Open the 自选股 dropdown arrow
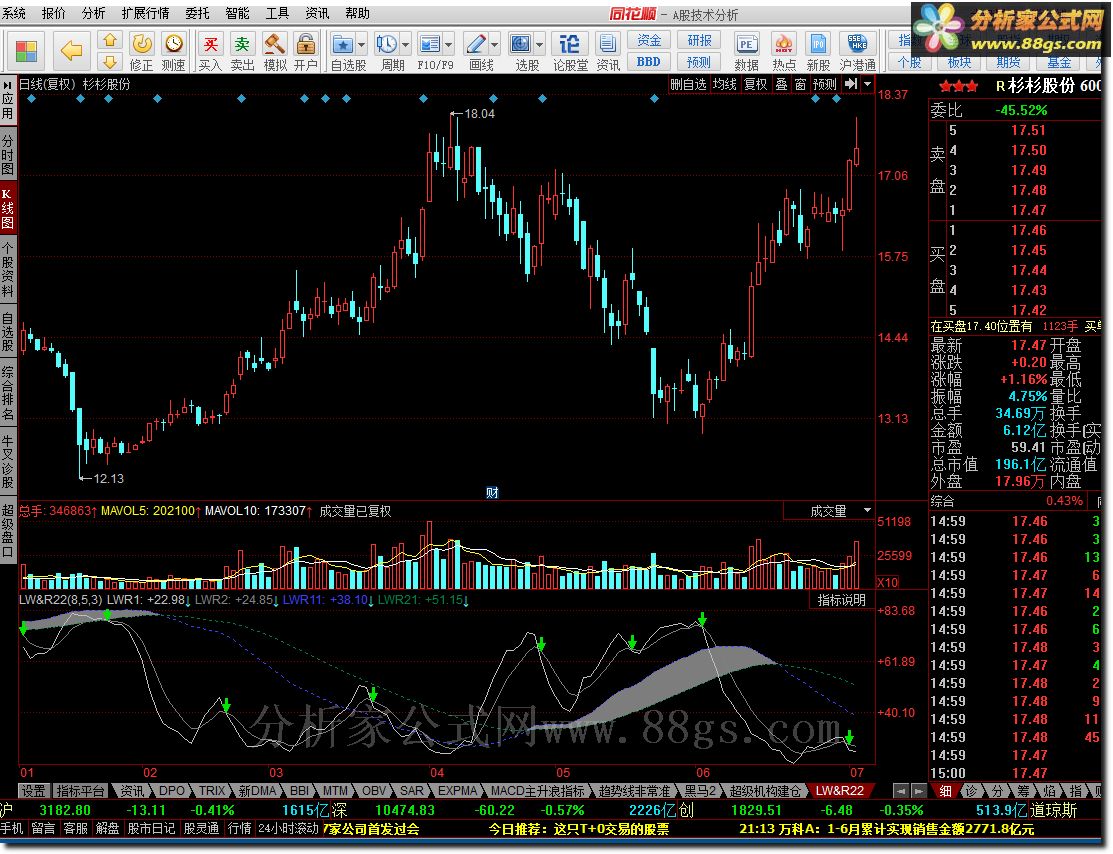Viewport: 1113px width, 854px height. [361, 45]
